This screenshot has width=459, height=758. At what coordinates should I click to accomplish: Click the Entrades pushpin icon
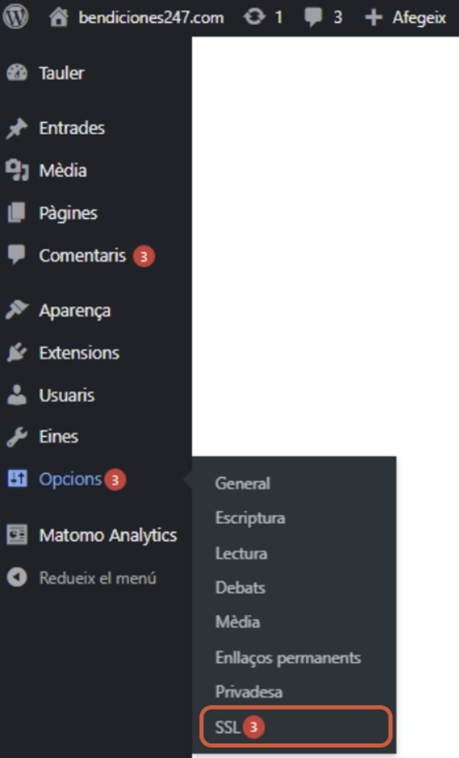17,128
